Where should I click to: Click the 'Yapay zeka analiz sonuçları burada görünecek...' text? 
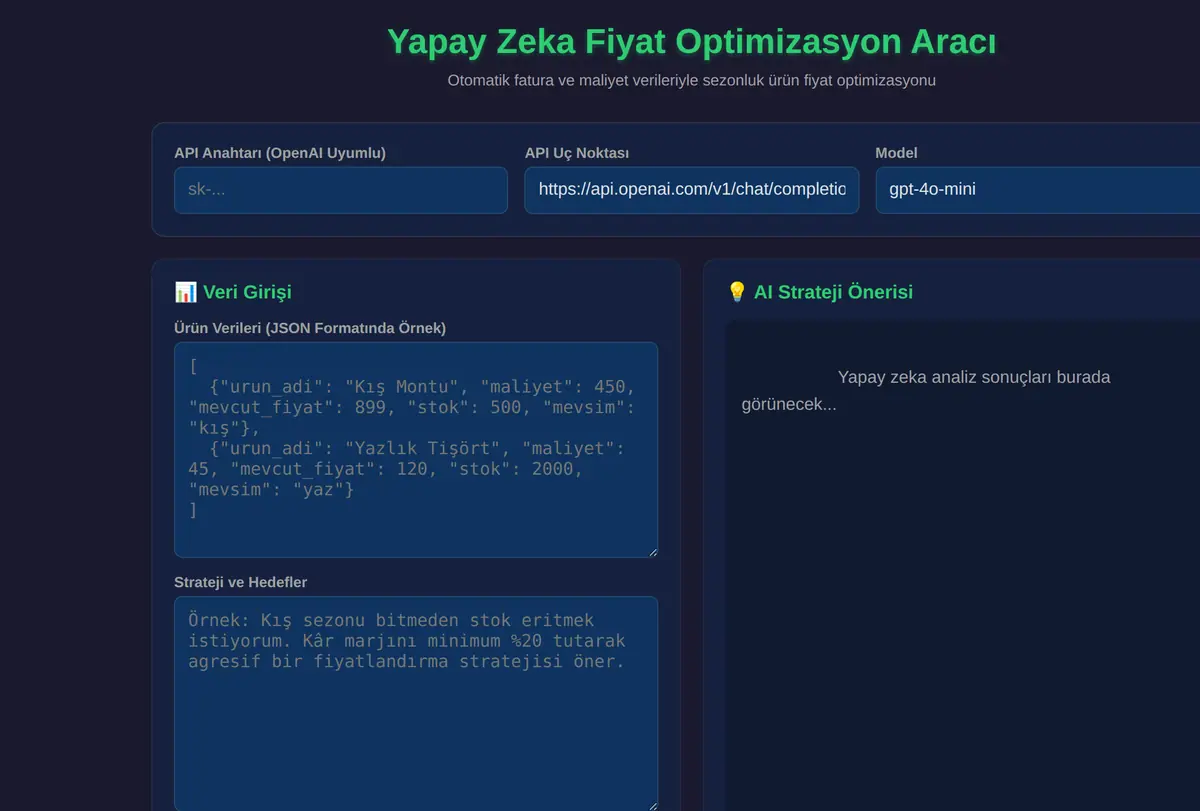click(926, 391)
